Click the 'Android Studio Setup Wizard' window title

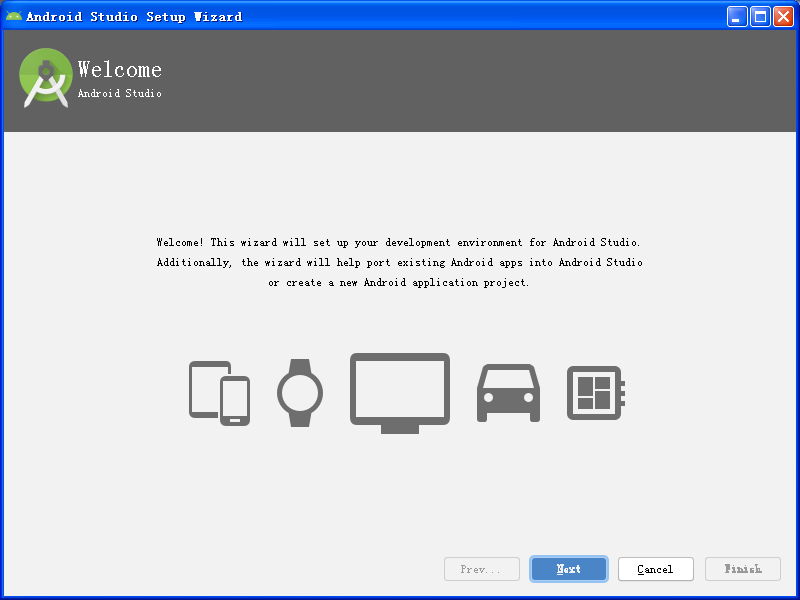[x=134, y=17]
